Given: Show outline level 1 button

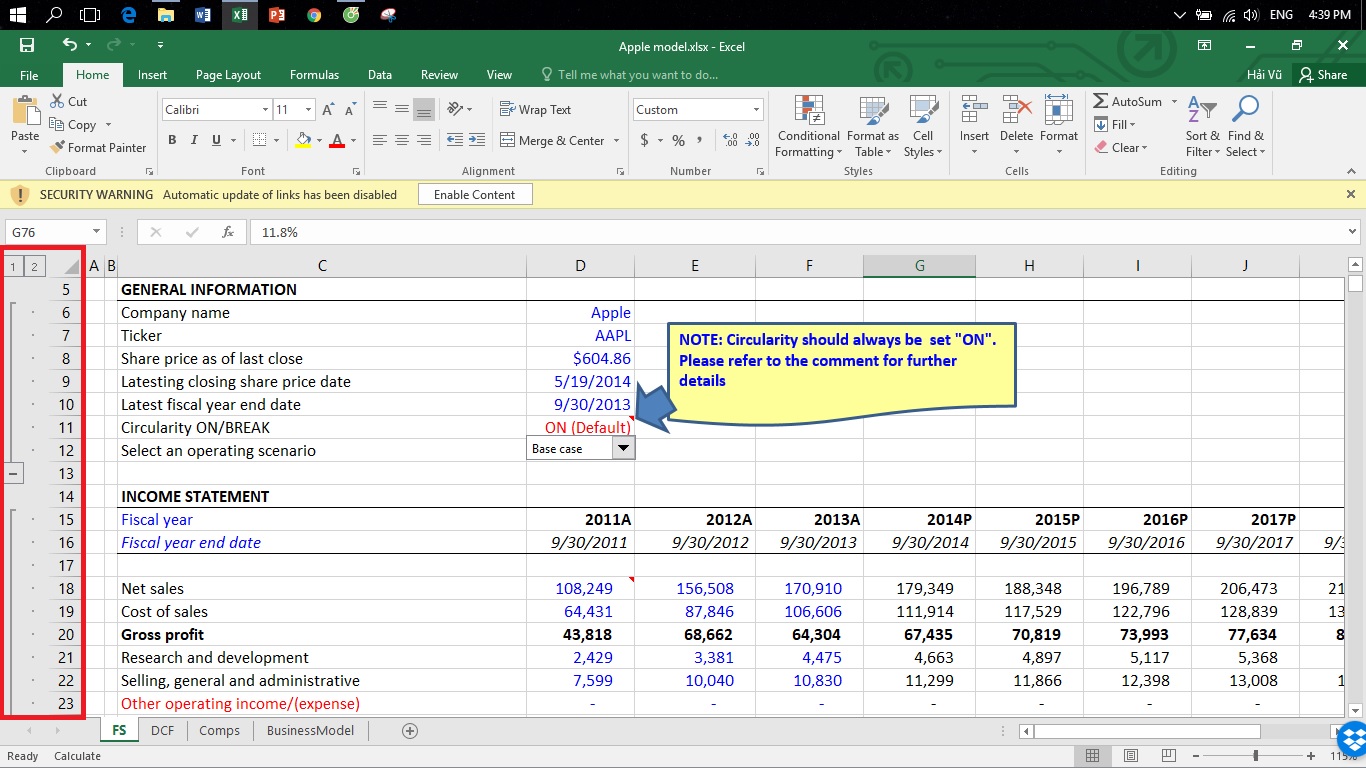Looking at the screenshot, I should coord(14,266).
